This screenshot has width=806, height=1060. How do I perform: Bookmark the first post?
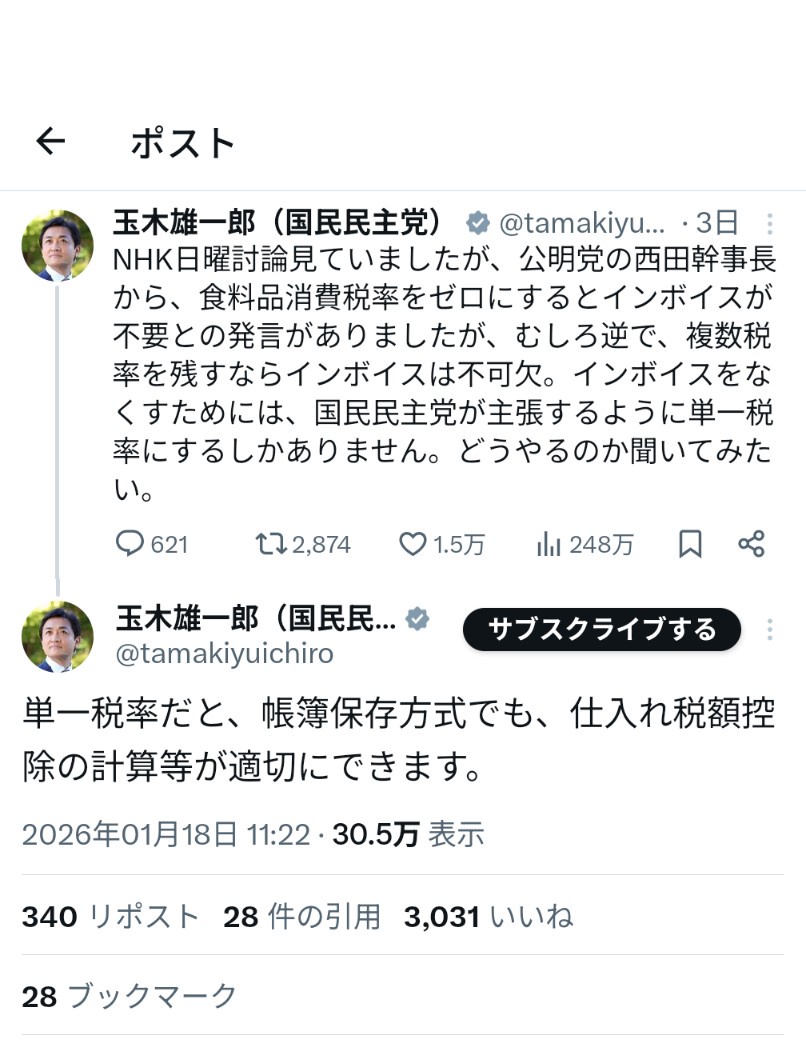click(690, 544)
